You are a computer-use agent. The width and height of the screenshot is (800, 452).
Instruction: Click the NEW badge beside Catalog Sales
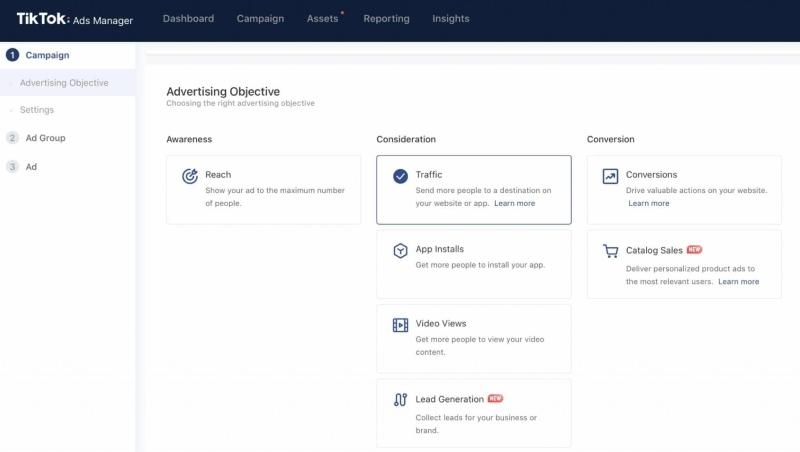tap(694, 249)
